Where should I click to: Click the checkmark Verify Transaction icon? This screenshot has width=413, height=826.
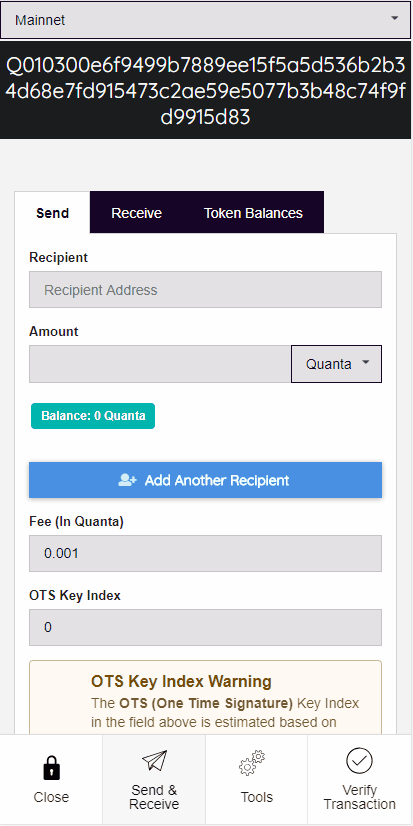tap(359, 761)
